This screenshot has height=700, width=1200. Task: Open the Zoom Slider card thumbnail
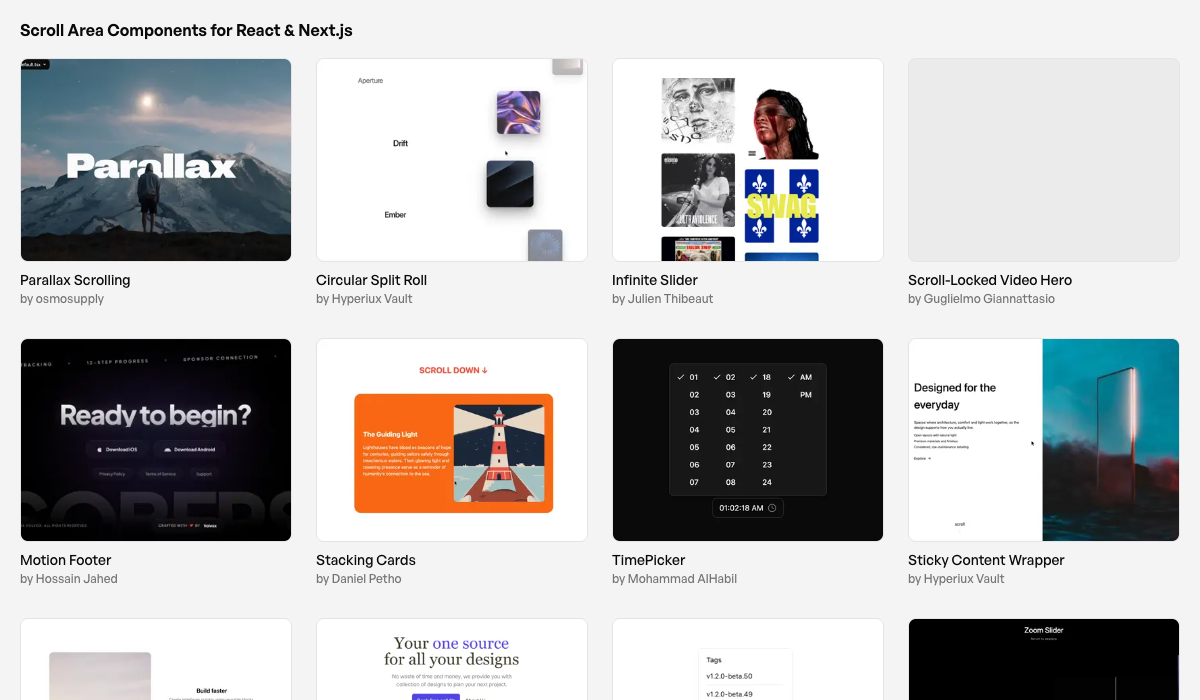click(x=1044, y=659)
